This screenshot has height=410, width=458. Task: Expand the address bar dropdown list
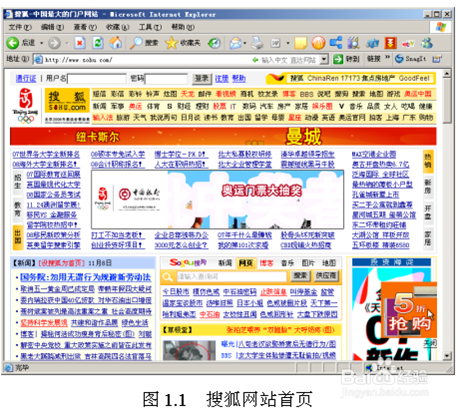coord(324,60)
